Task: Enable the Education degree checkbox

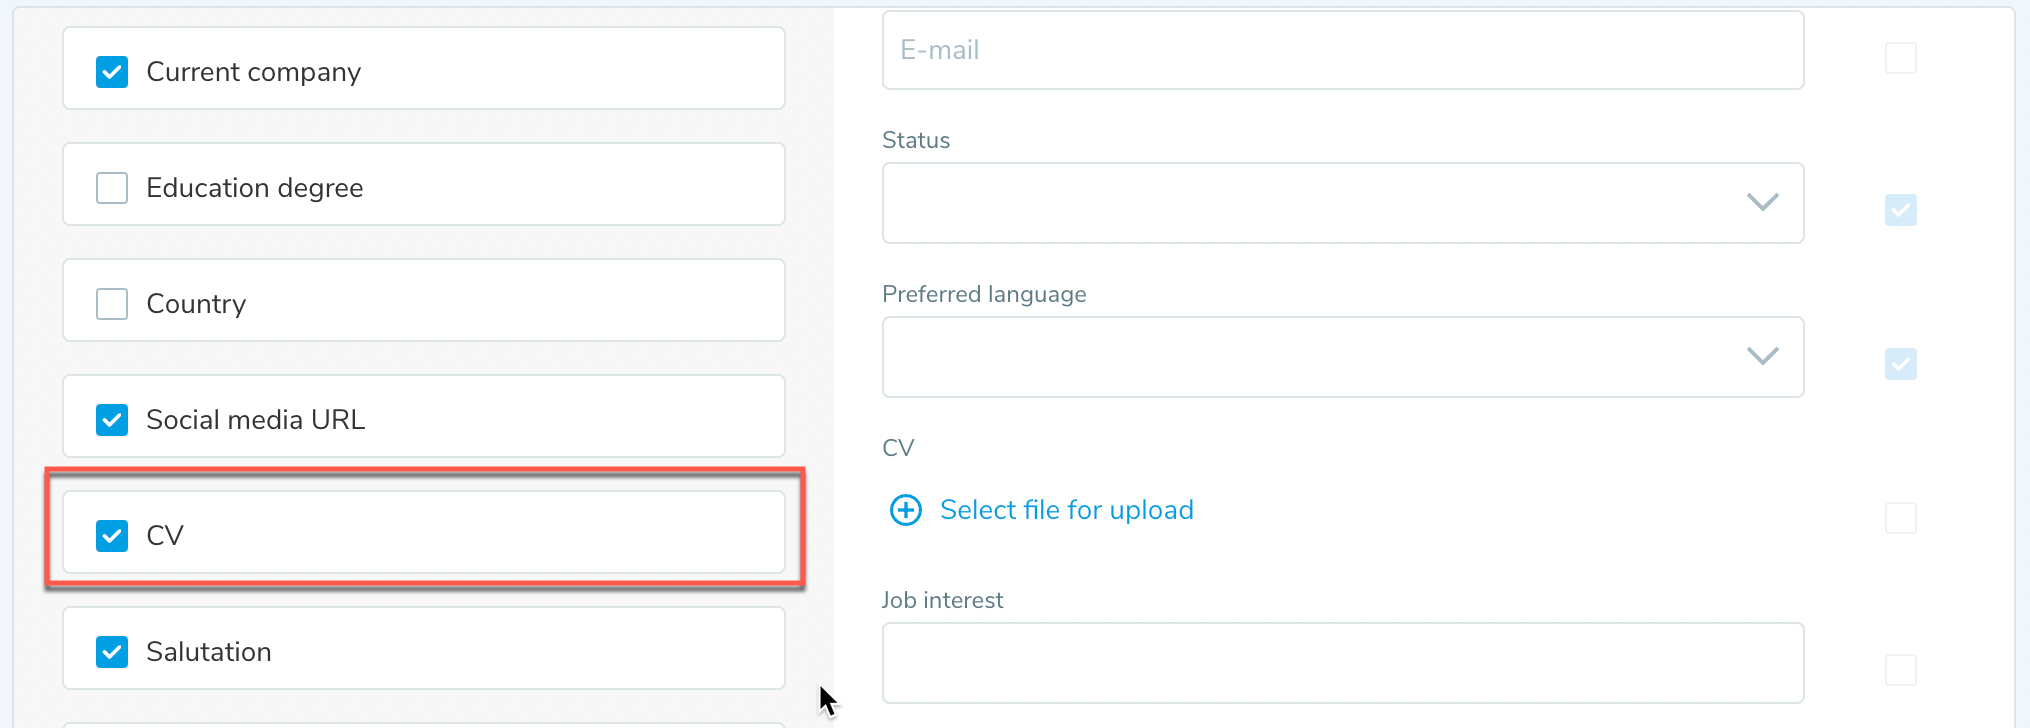Action: click(x=112, y=188)
